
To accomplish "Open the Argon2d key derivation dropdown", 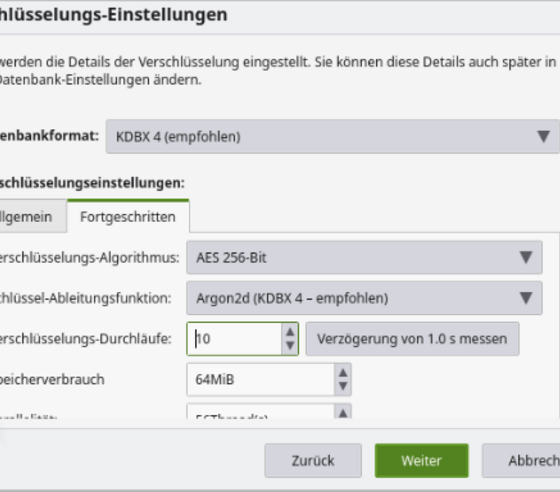I will 364,298.
